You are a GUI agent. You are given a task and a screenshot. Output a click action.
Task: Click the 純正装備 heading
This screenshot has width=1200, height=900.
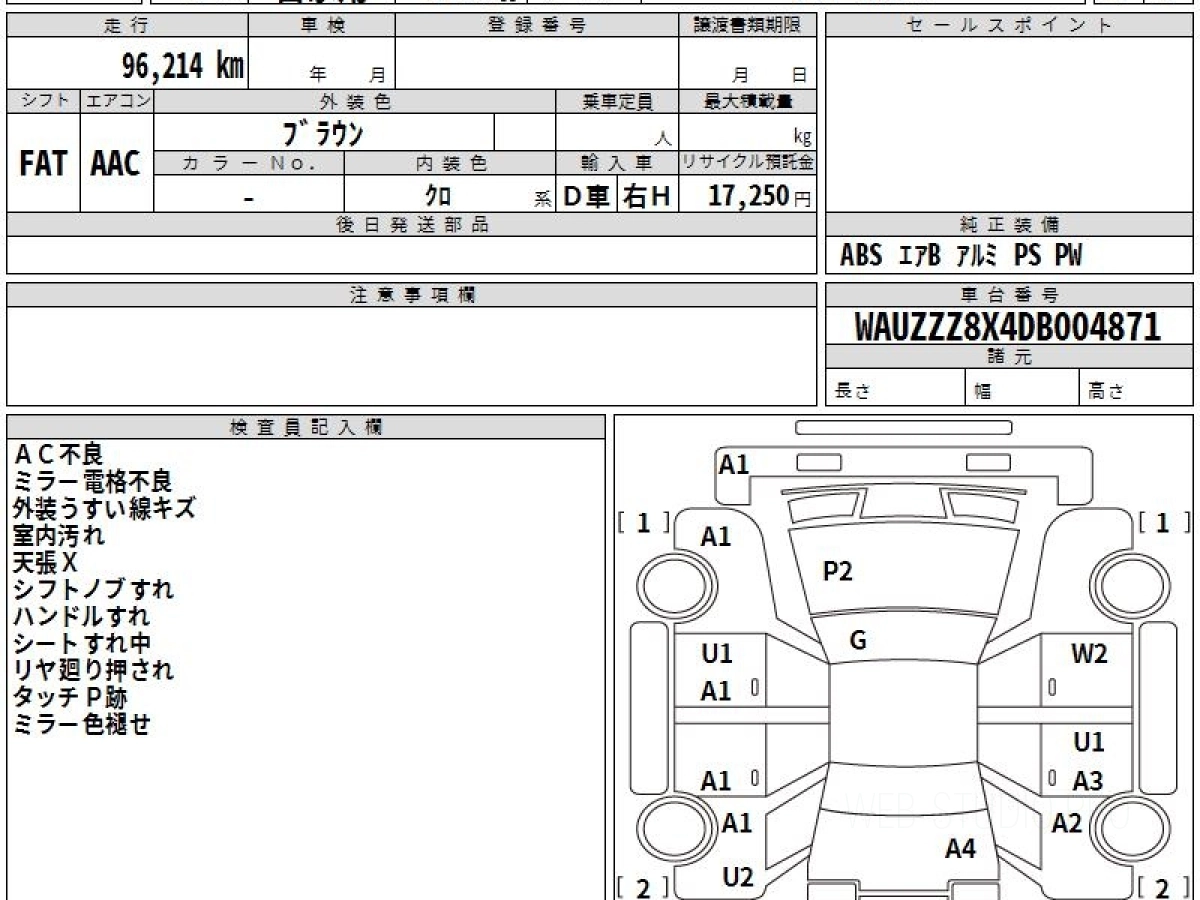pyautogui.click(x=1009, y=225)
